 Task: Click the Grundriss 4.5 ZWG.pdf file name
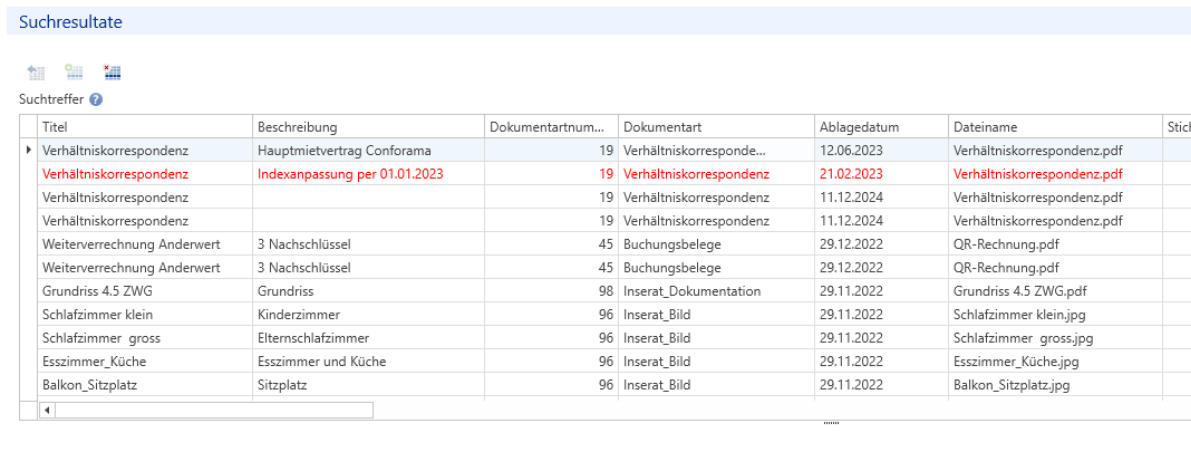point(1020,291)
